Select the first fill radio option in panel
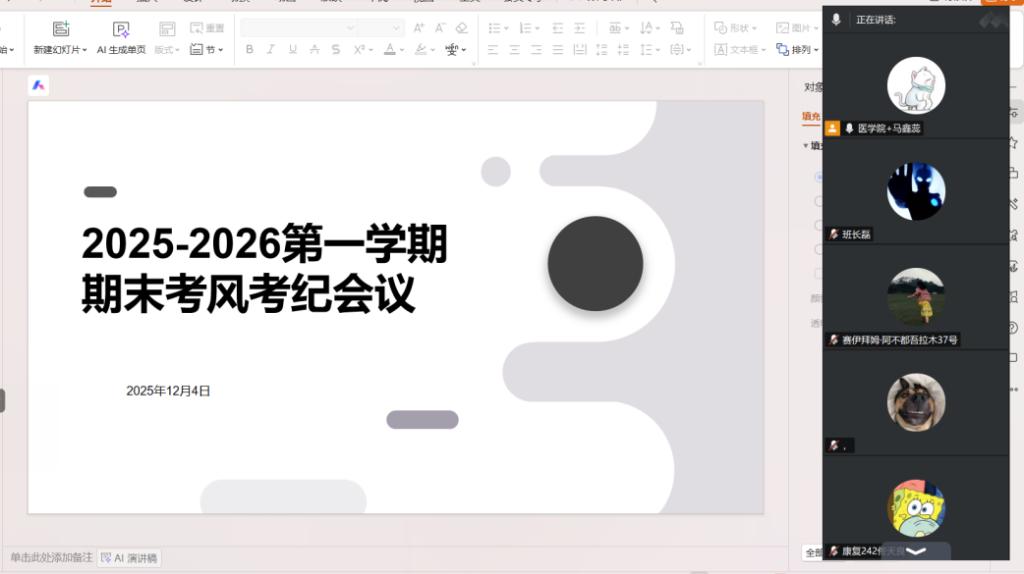The height and width of the screenshot is (574, 1024). 818,177
